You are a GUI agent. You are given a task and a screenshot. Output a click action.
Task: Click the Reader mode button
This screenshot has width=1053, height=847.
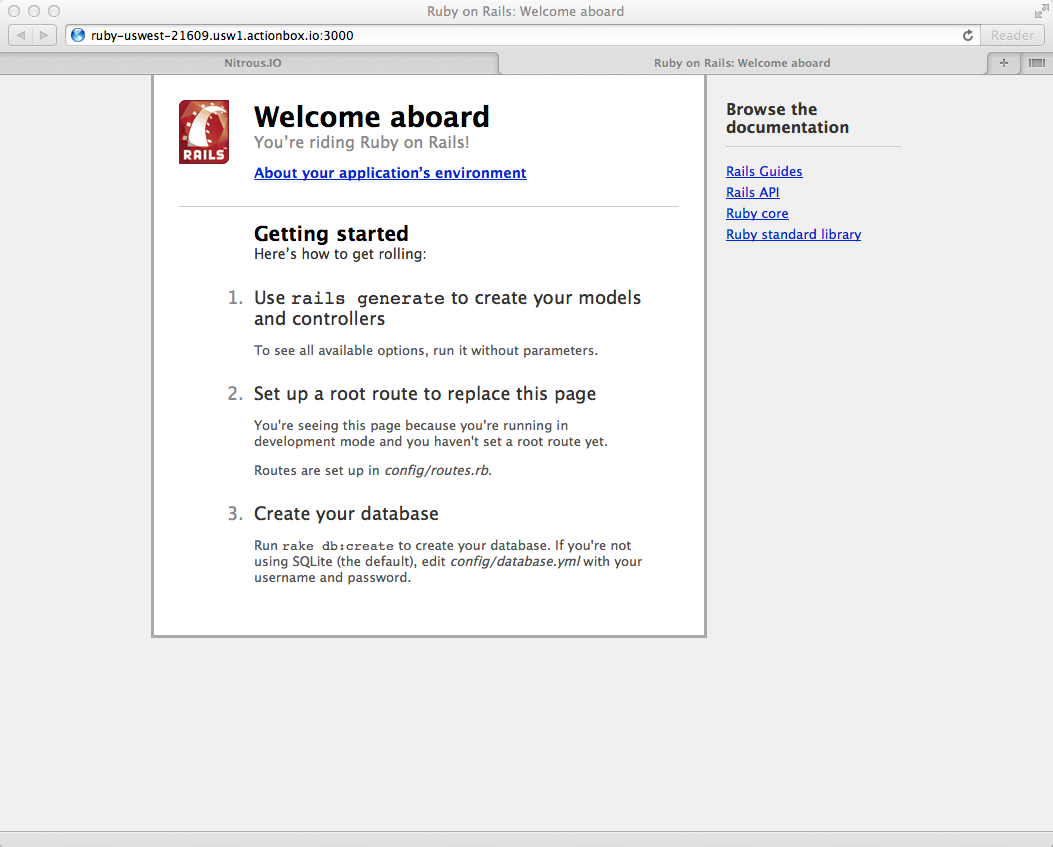pyautogui.click(x=1012, y=34)
